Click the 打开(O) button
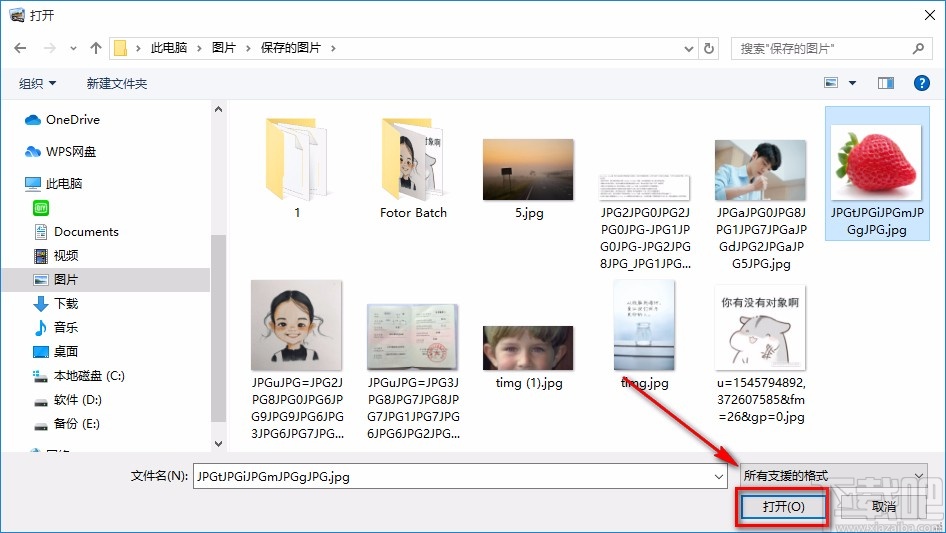 pyautogui.click(x=783, y=506)
